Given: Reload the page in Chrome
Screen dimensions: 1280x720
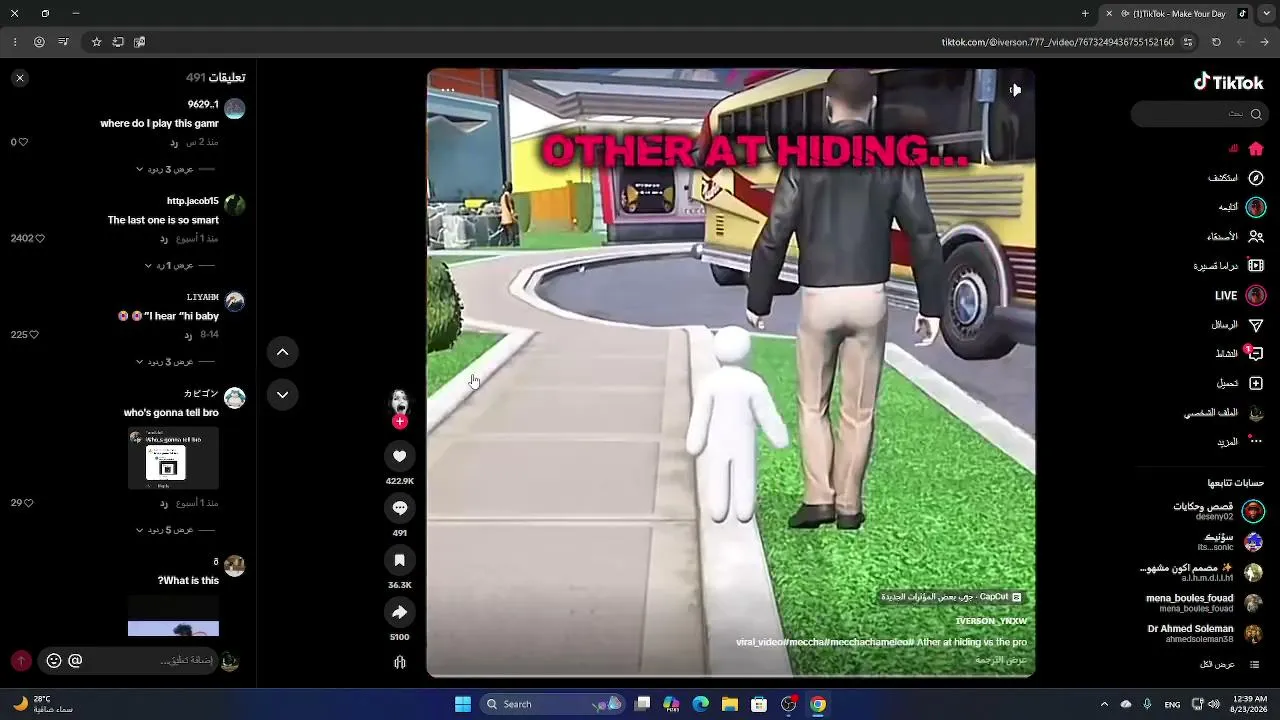Looking at the screenshot, I should click(x=1216, y=42).
